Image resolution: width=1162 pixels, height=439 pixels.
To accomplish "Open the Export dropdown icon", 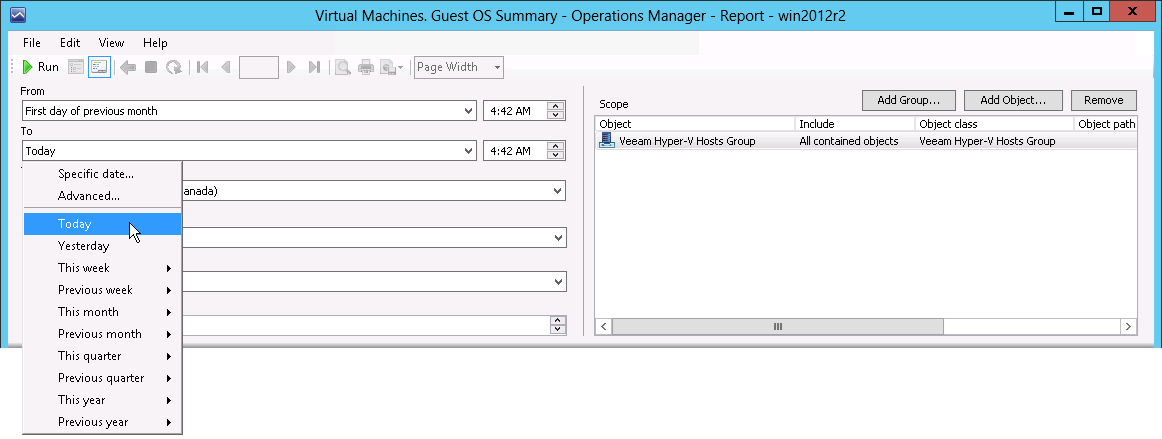I will (x=392, y=67).
